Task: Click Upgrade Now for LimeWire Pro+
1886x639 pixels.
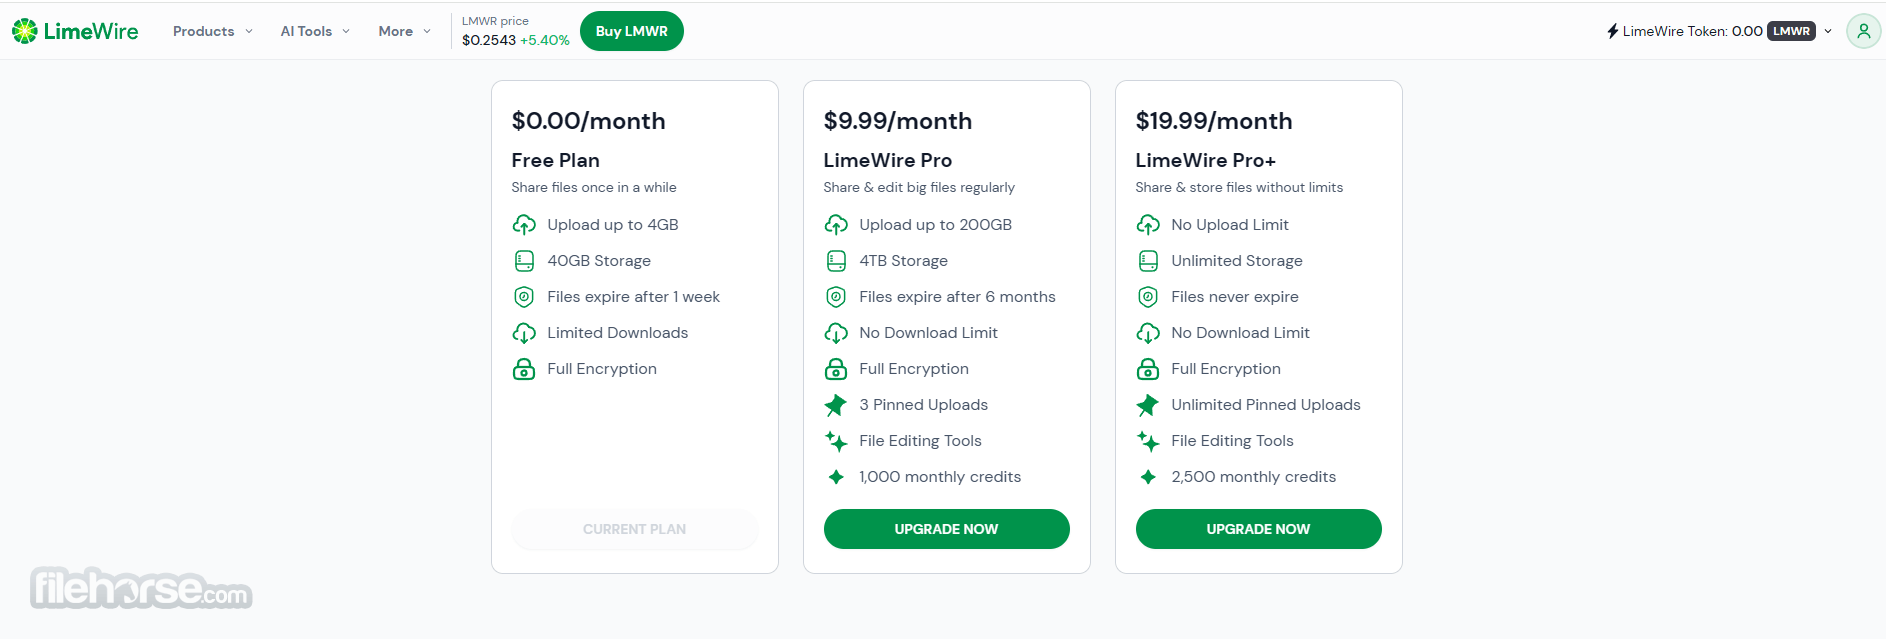Action: coord(1259,529)
